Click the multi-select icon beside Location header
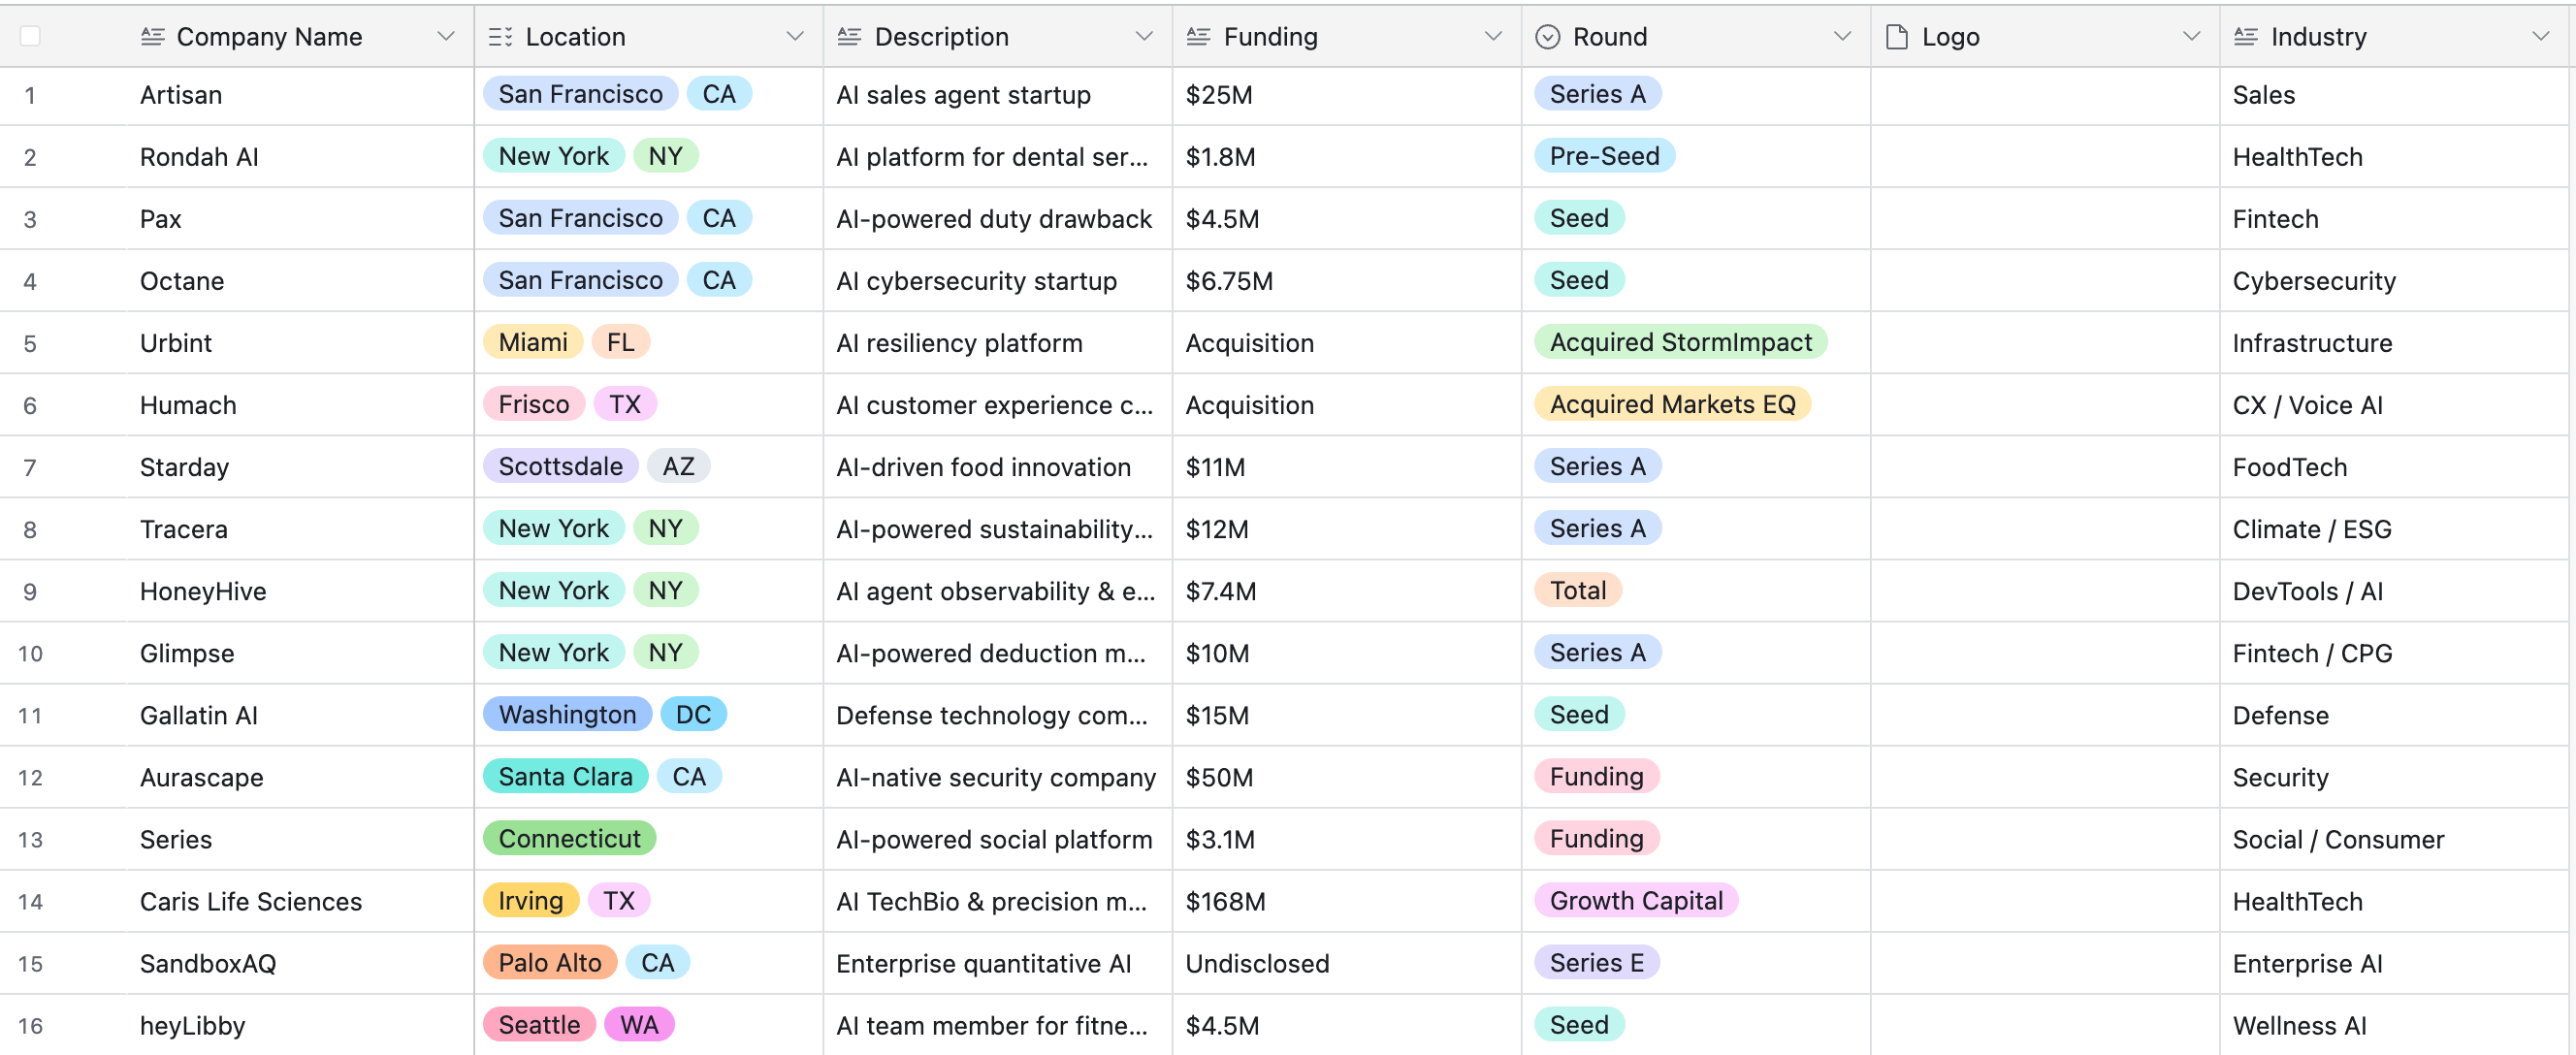Image resolution: width=2576 pixels, height=1055 pixels. [500, 37]
